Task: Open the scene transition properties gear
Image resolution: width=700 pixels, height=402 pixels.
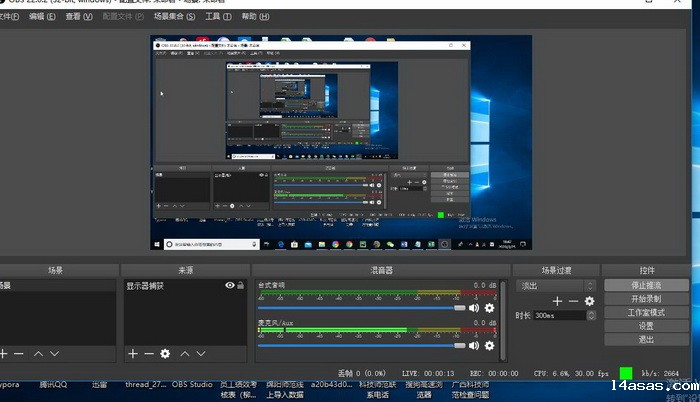Action: pos(590,301)
